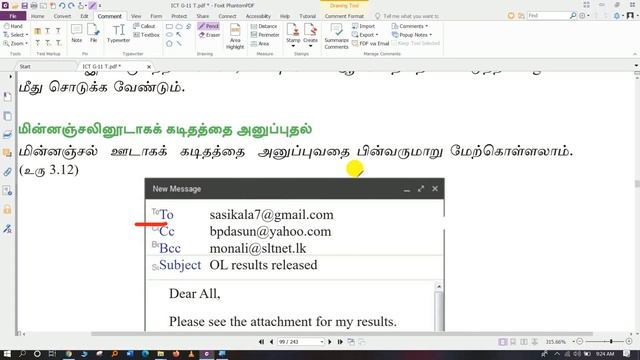Viewport: 640px width, 360px height.
Task: Select the Hand tool
Action: click(x=13, y=26)
